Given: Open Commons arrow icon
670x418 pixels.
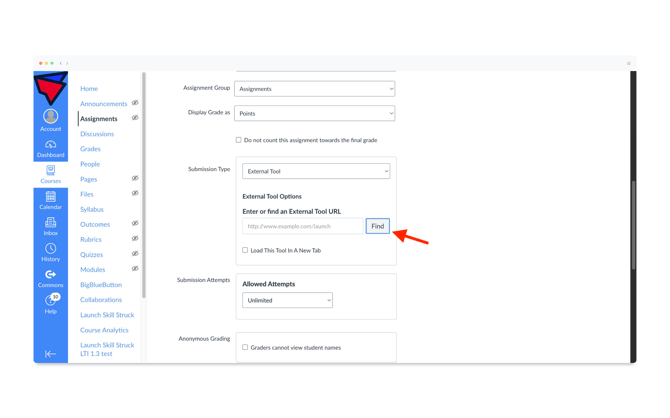Looking at the screenshot, I should pyautogui.click(x=50, y=274).
